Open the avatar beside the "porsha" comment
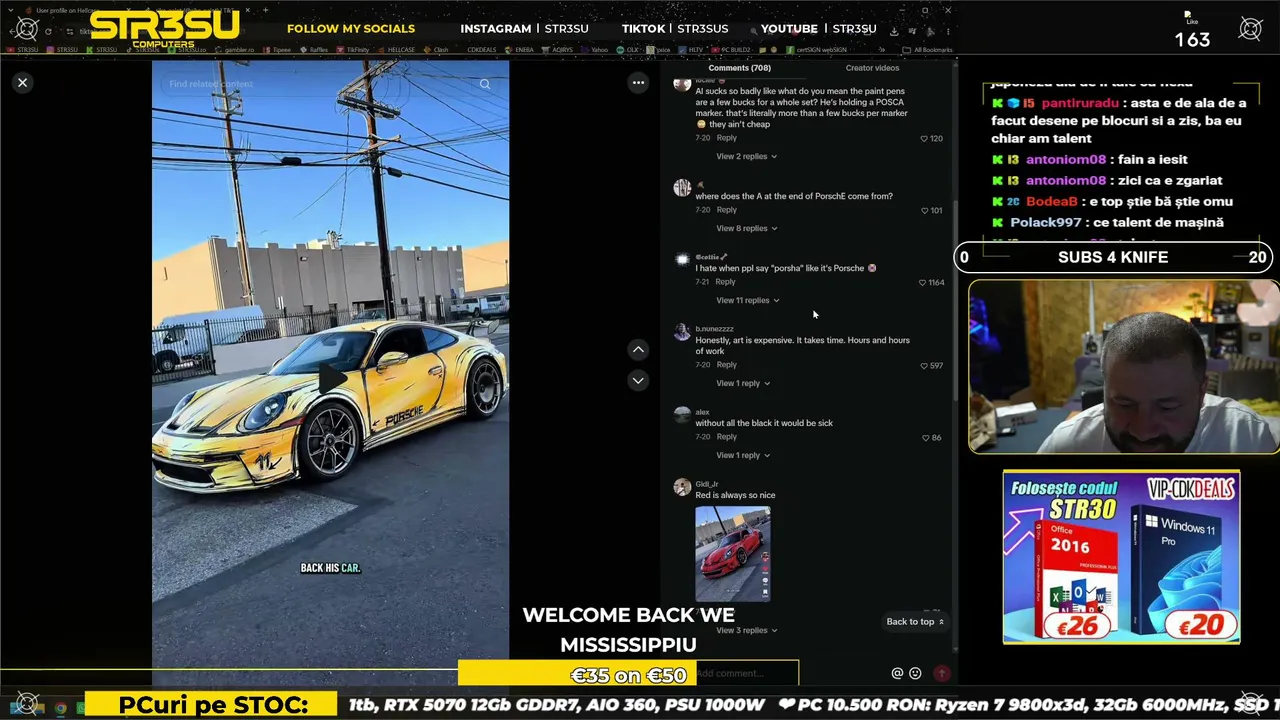 pos(682,260)
